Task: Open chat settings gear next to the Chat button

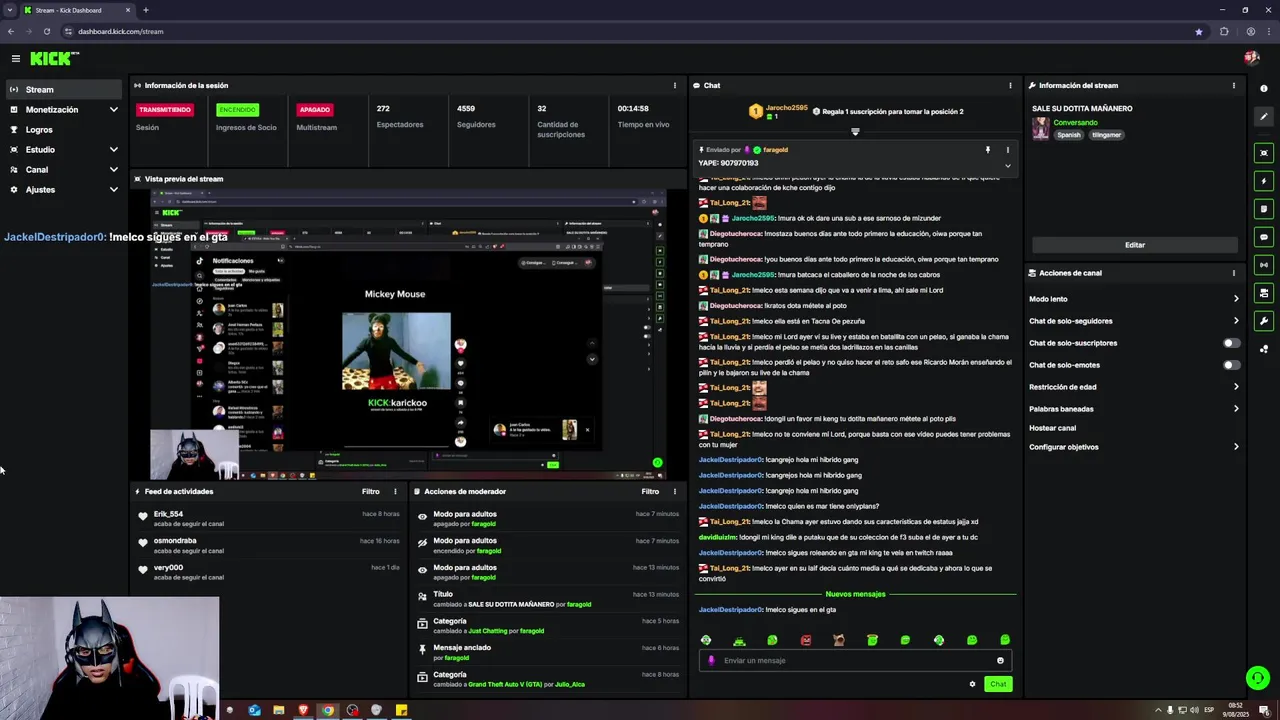Action: coord(972,684)
